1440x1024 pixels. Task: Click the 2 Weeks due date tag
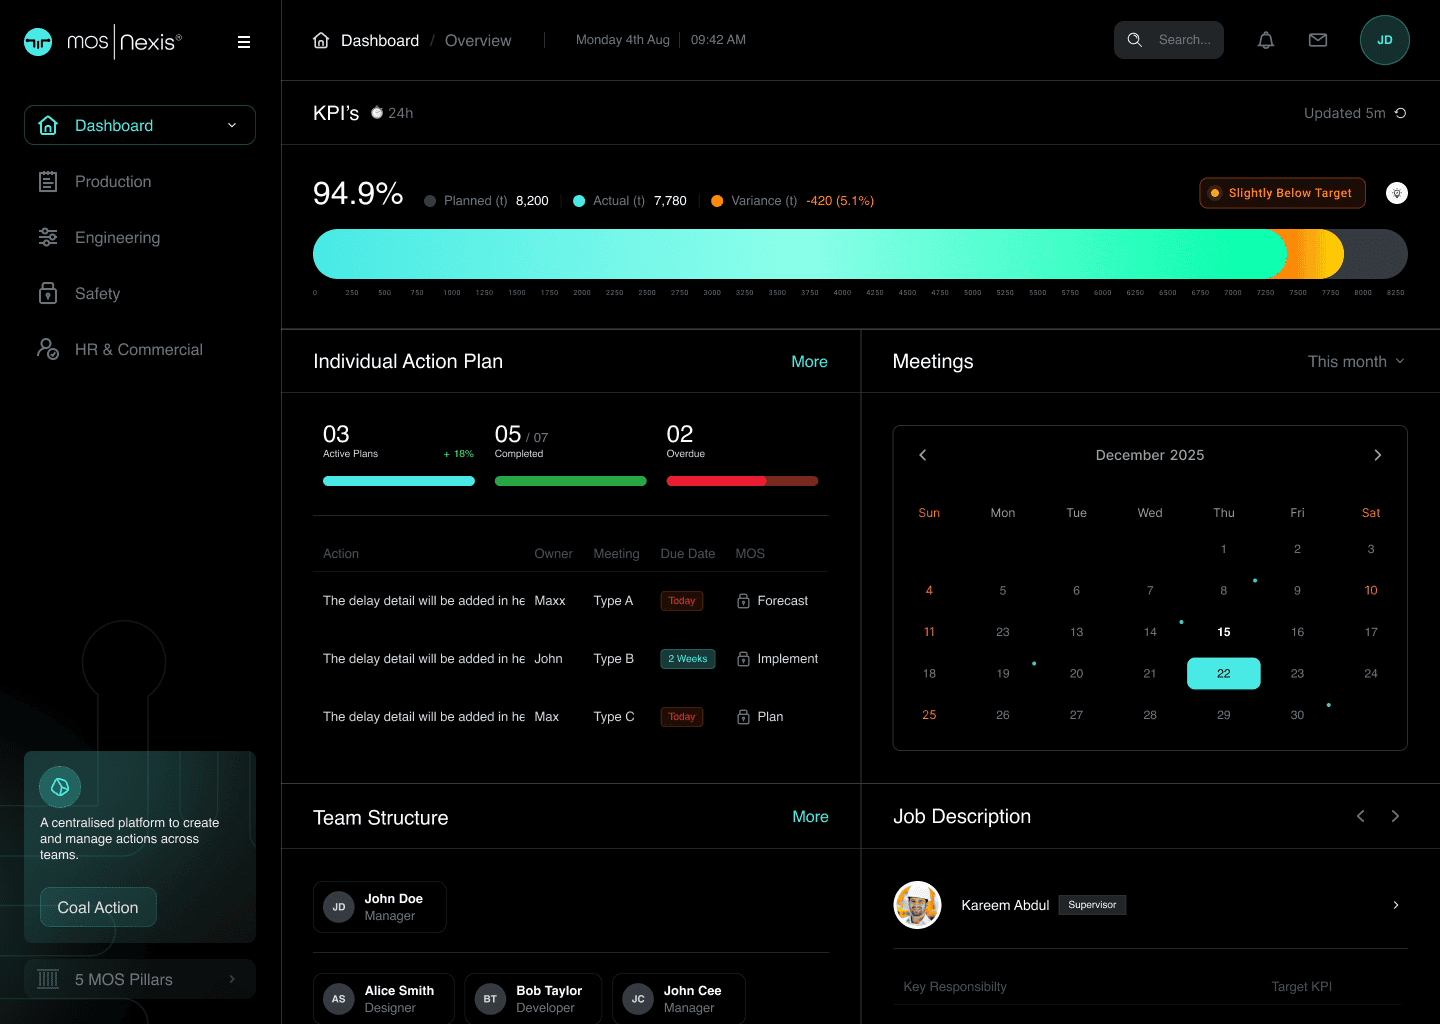[x=688, y=659]
